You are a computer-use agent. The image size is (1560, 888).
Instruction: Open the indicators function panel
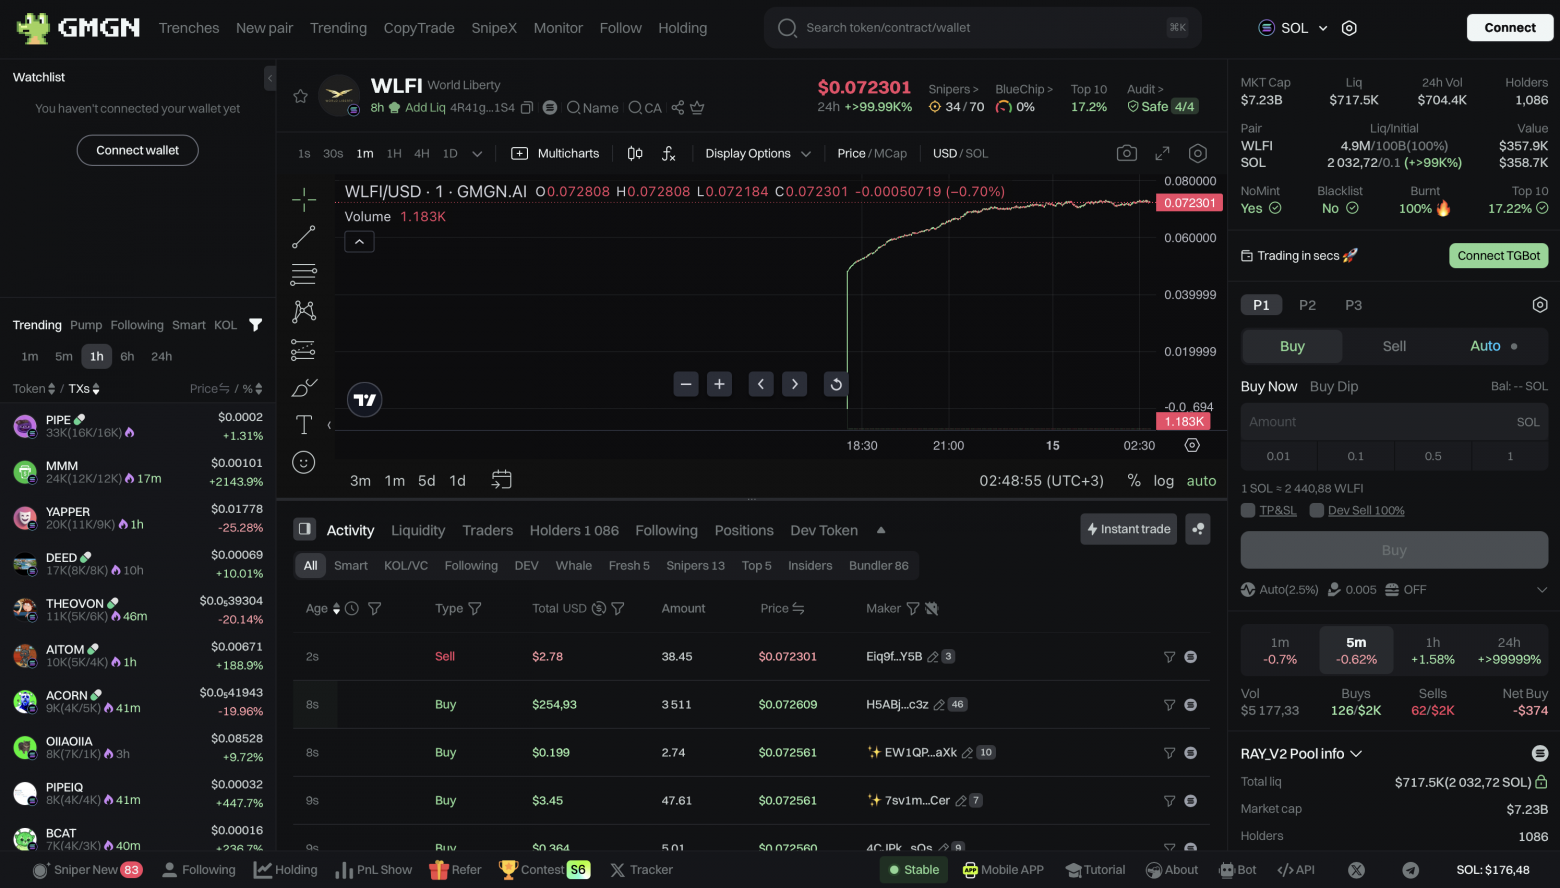[668, 153]
